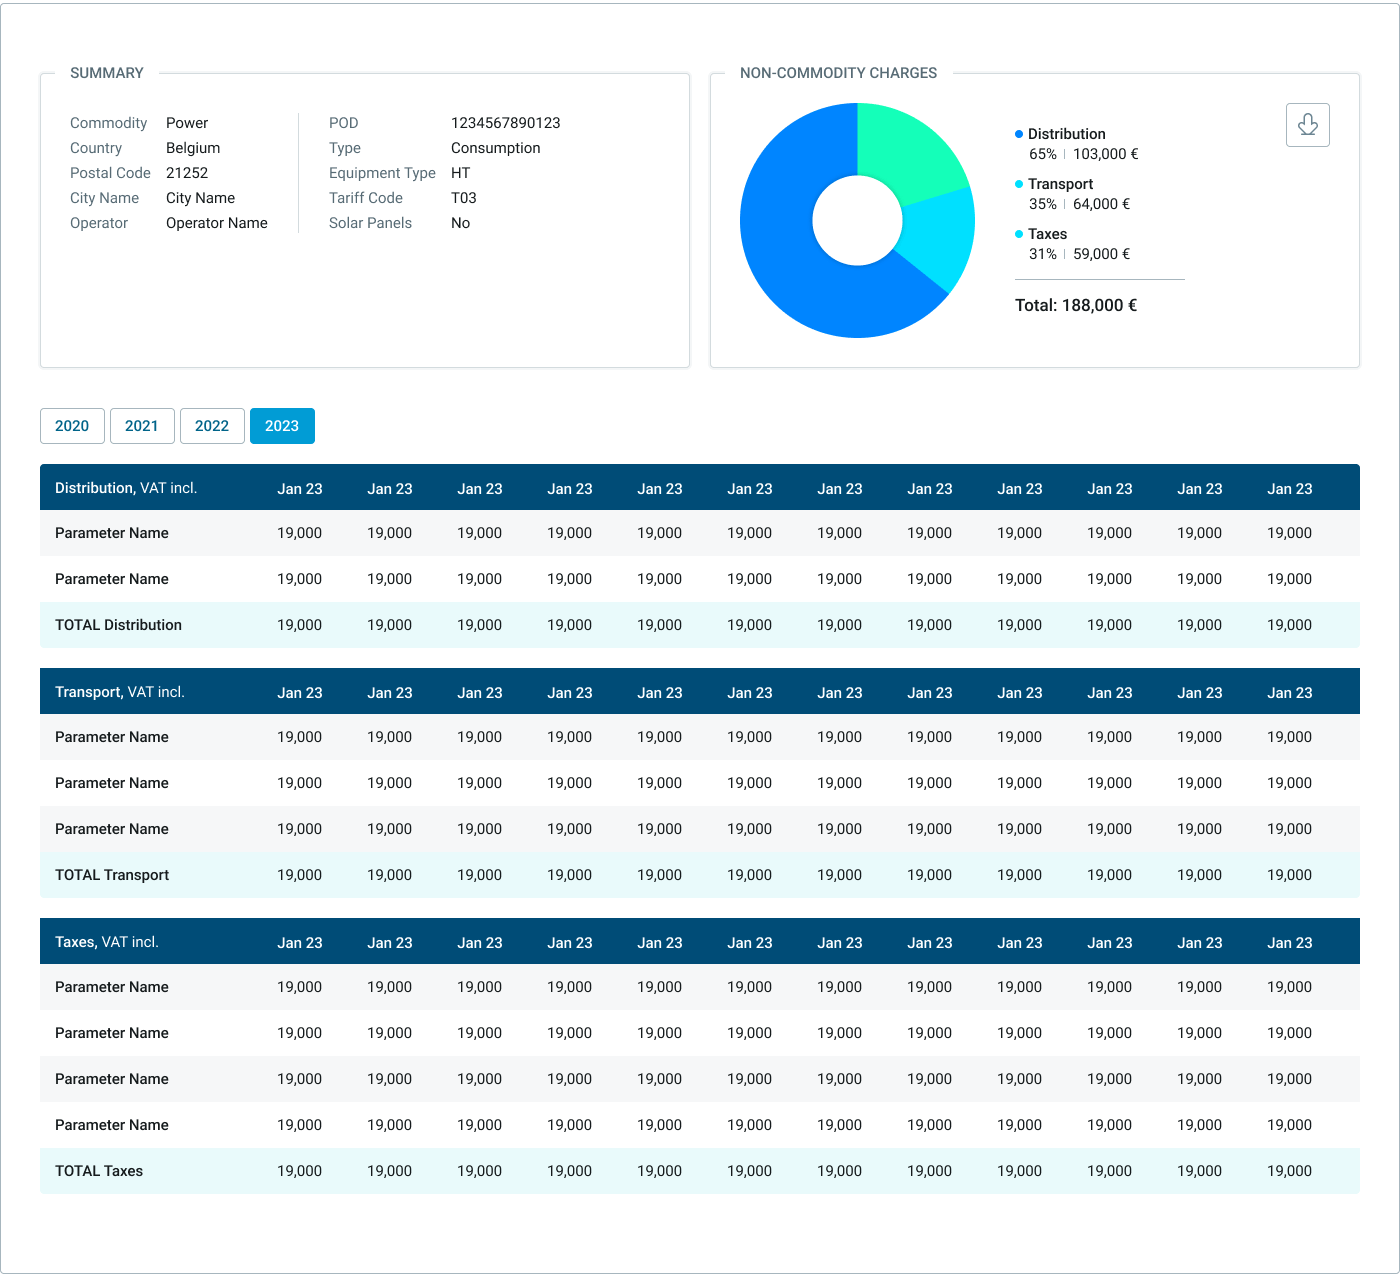
Task: Click the Distribution legend color dot
Action: point(1019,134)
